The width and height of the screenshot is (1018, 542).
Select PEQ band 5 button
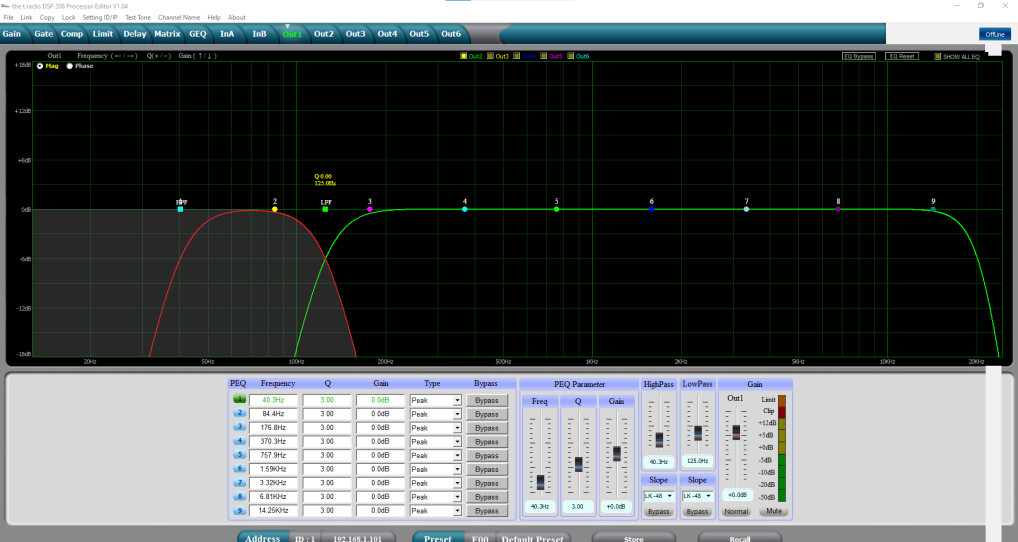pyautogui.click(x=239, y=455)
